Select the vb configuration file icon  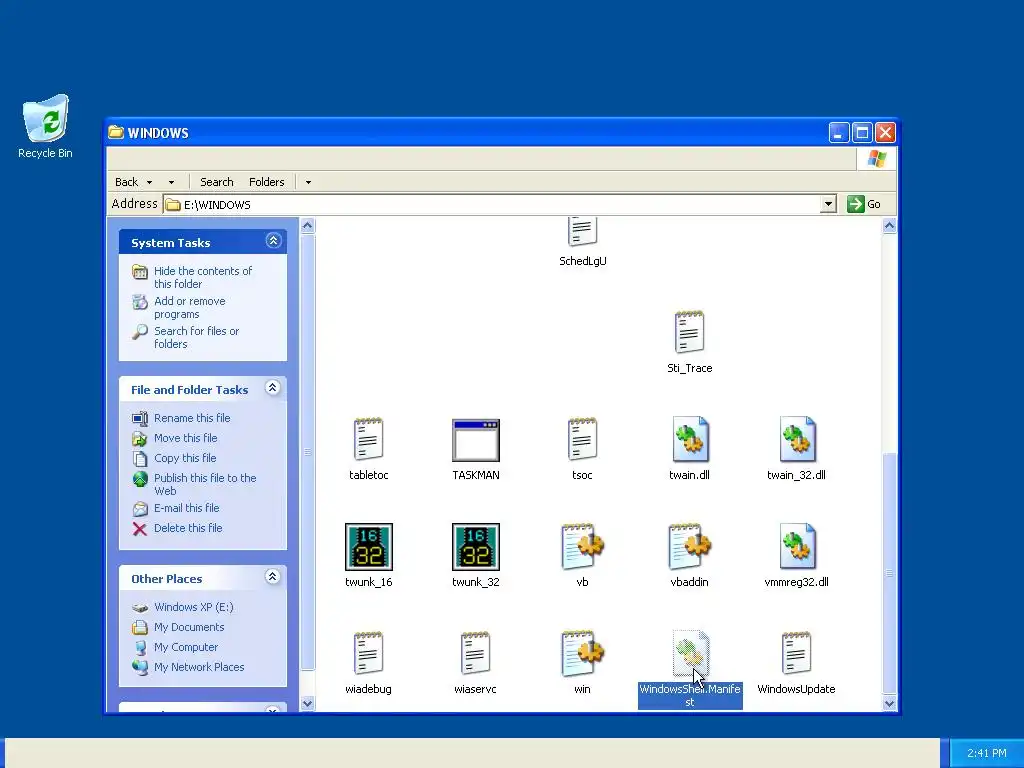click(582, 546)
